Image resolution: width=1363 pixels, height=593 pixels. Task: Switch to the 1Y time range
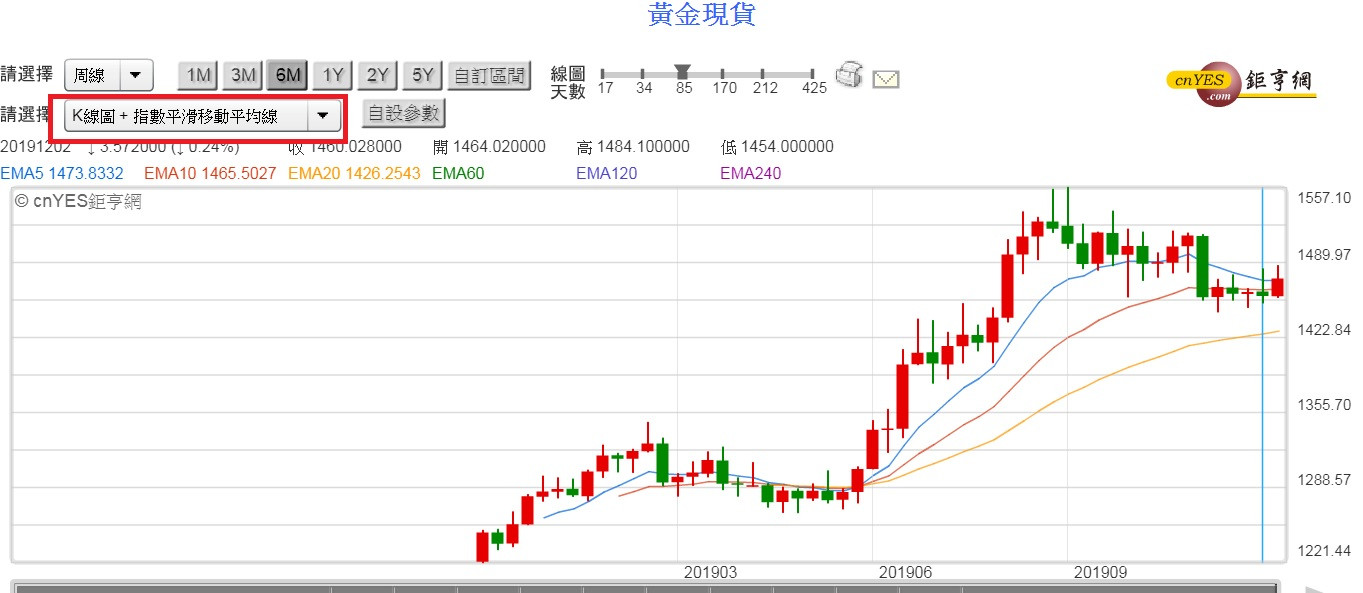click(333, 75)
